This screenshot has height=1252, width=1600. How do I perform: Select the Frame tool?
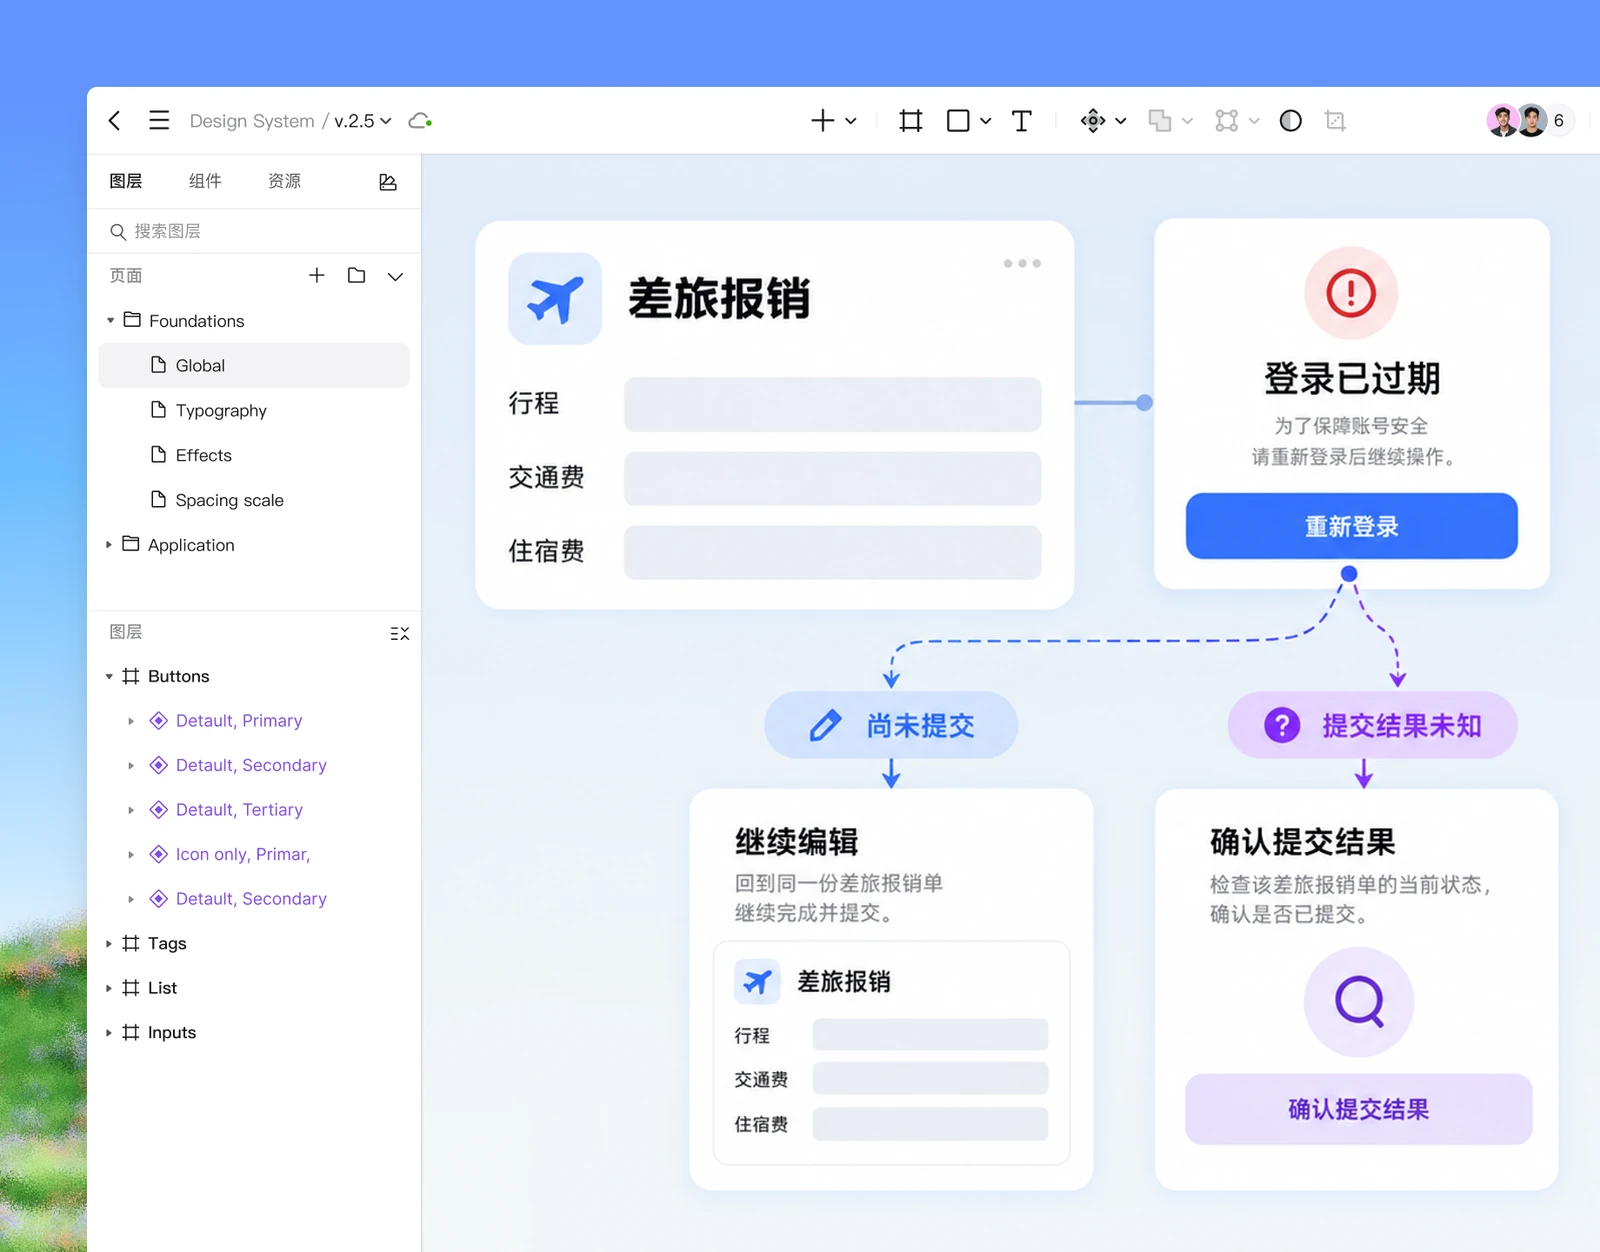click(910, 121)
